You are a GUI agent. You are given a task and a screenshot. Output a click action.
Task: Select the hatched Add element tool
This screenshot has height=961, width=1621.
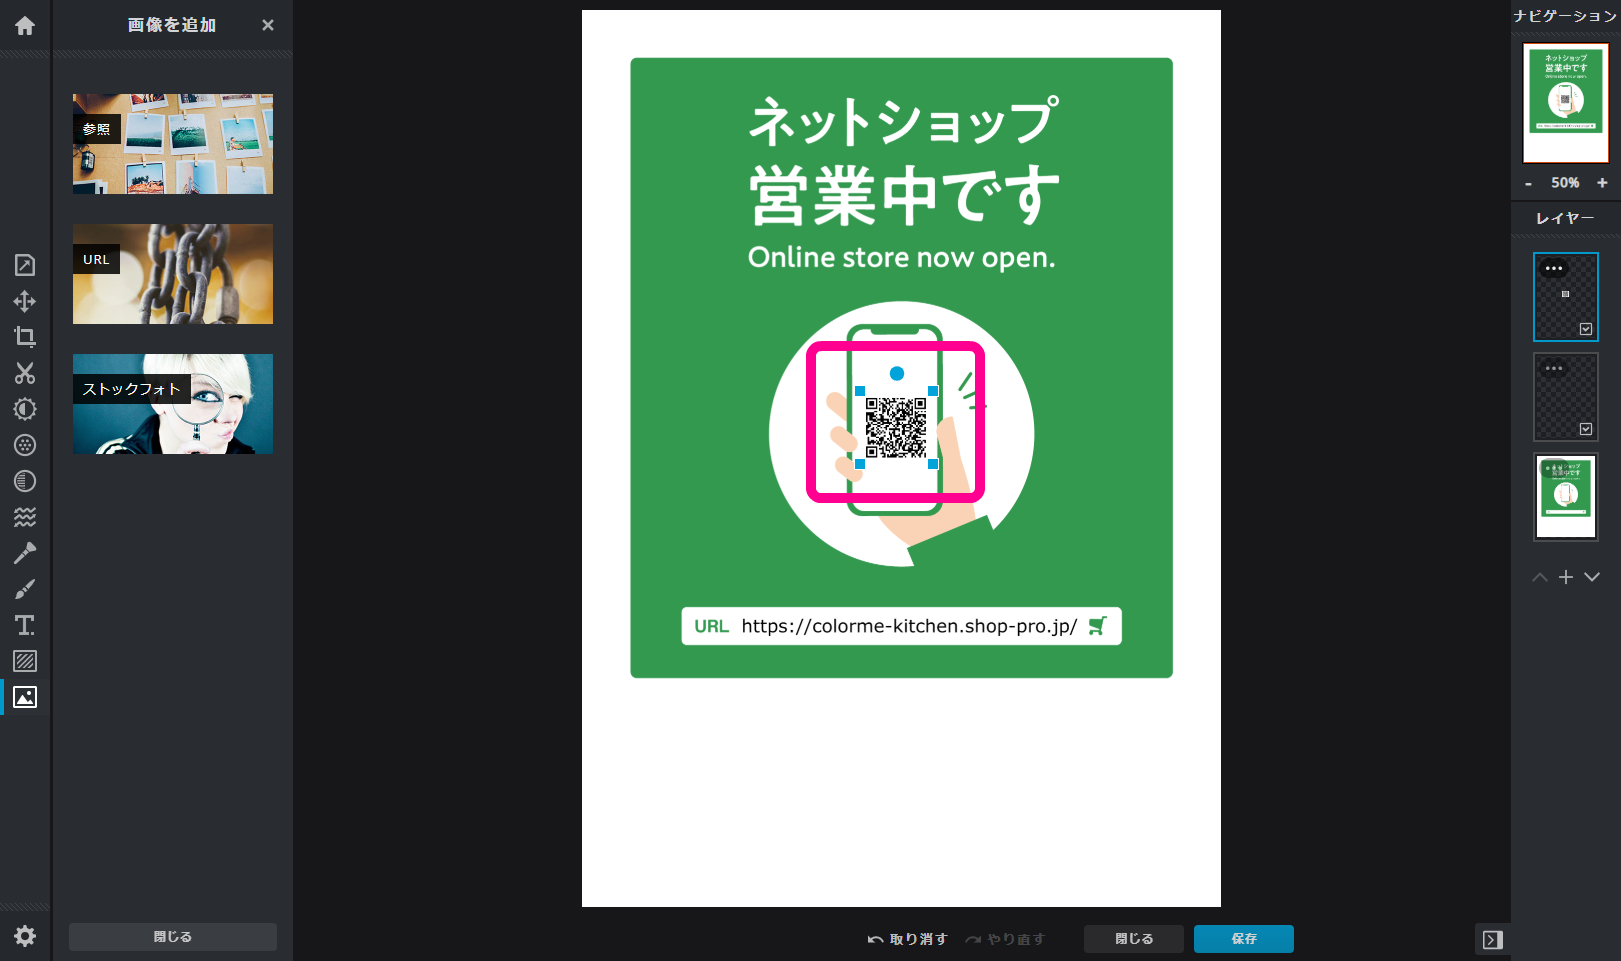click(x=25, y=661)
